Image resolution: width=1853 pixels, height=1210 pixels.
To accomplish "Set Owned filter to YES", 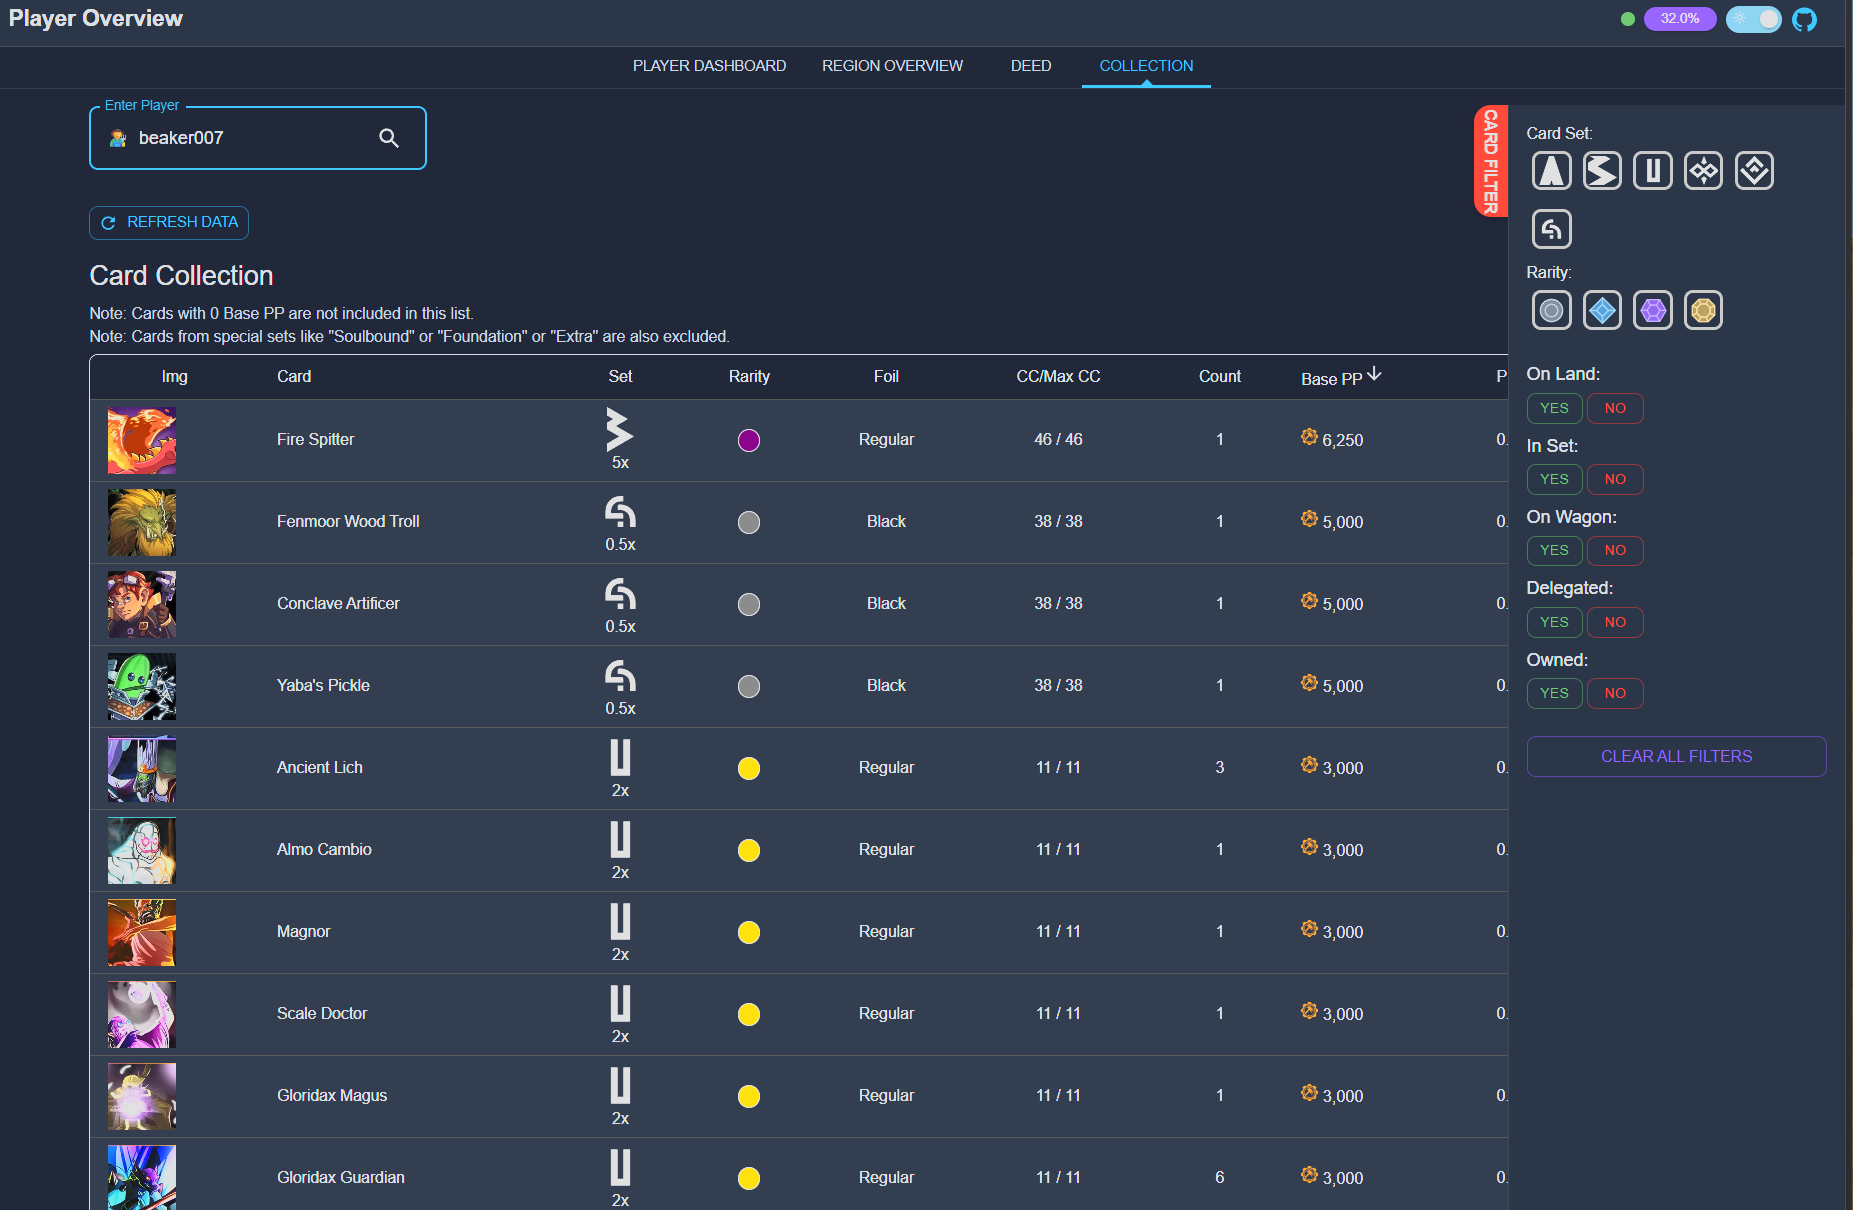I will (x=1553, y=693).
